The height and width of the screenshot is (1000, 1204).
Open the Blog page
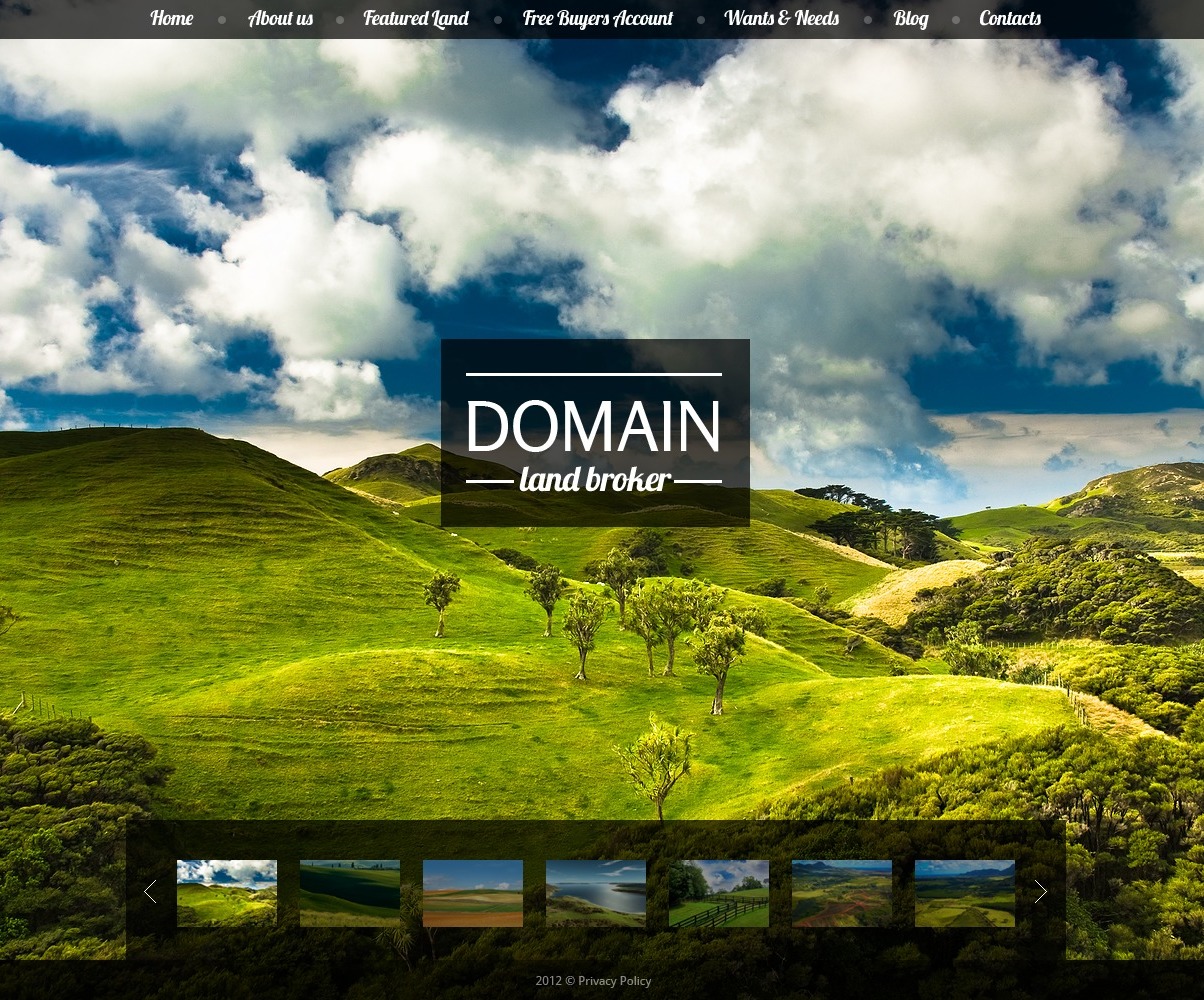910,18
